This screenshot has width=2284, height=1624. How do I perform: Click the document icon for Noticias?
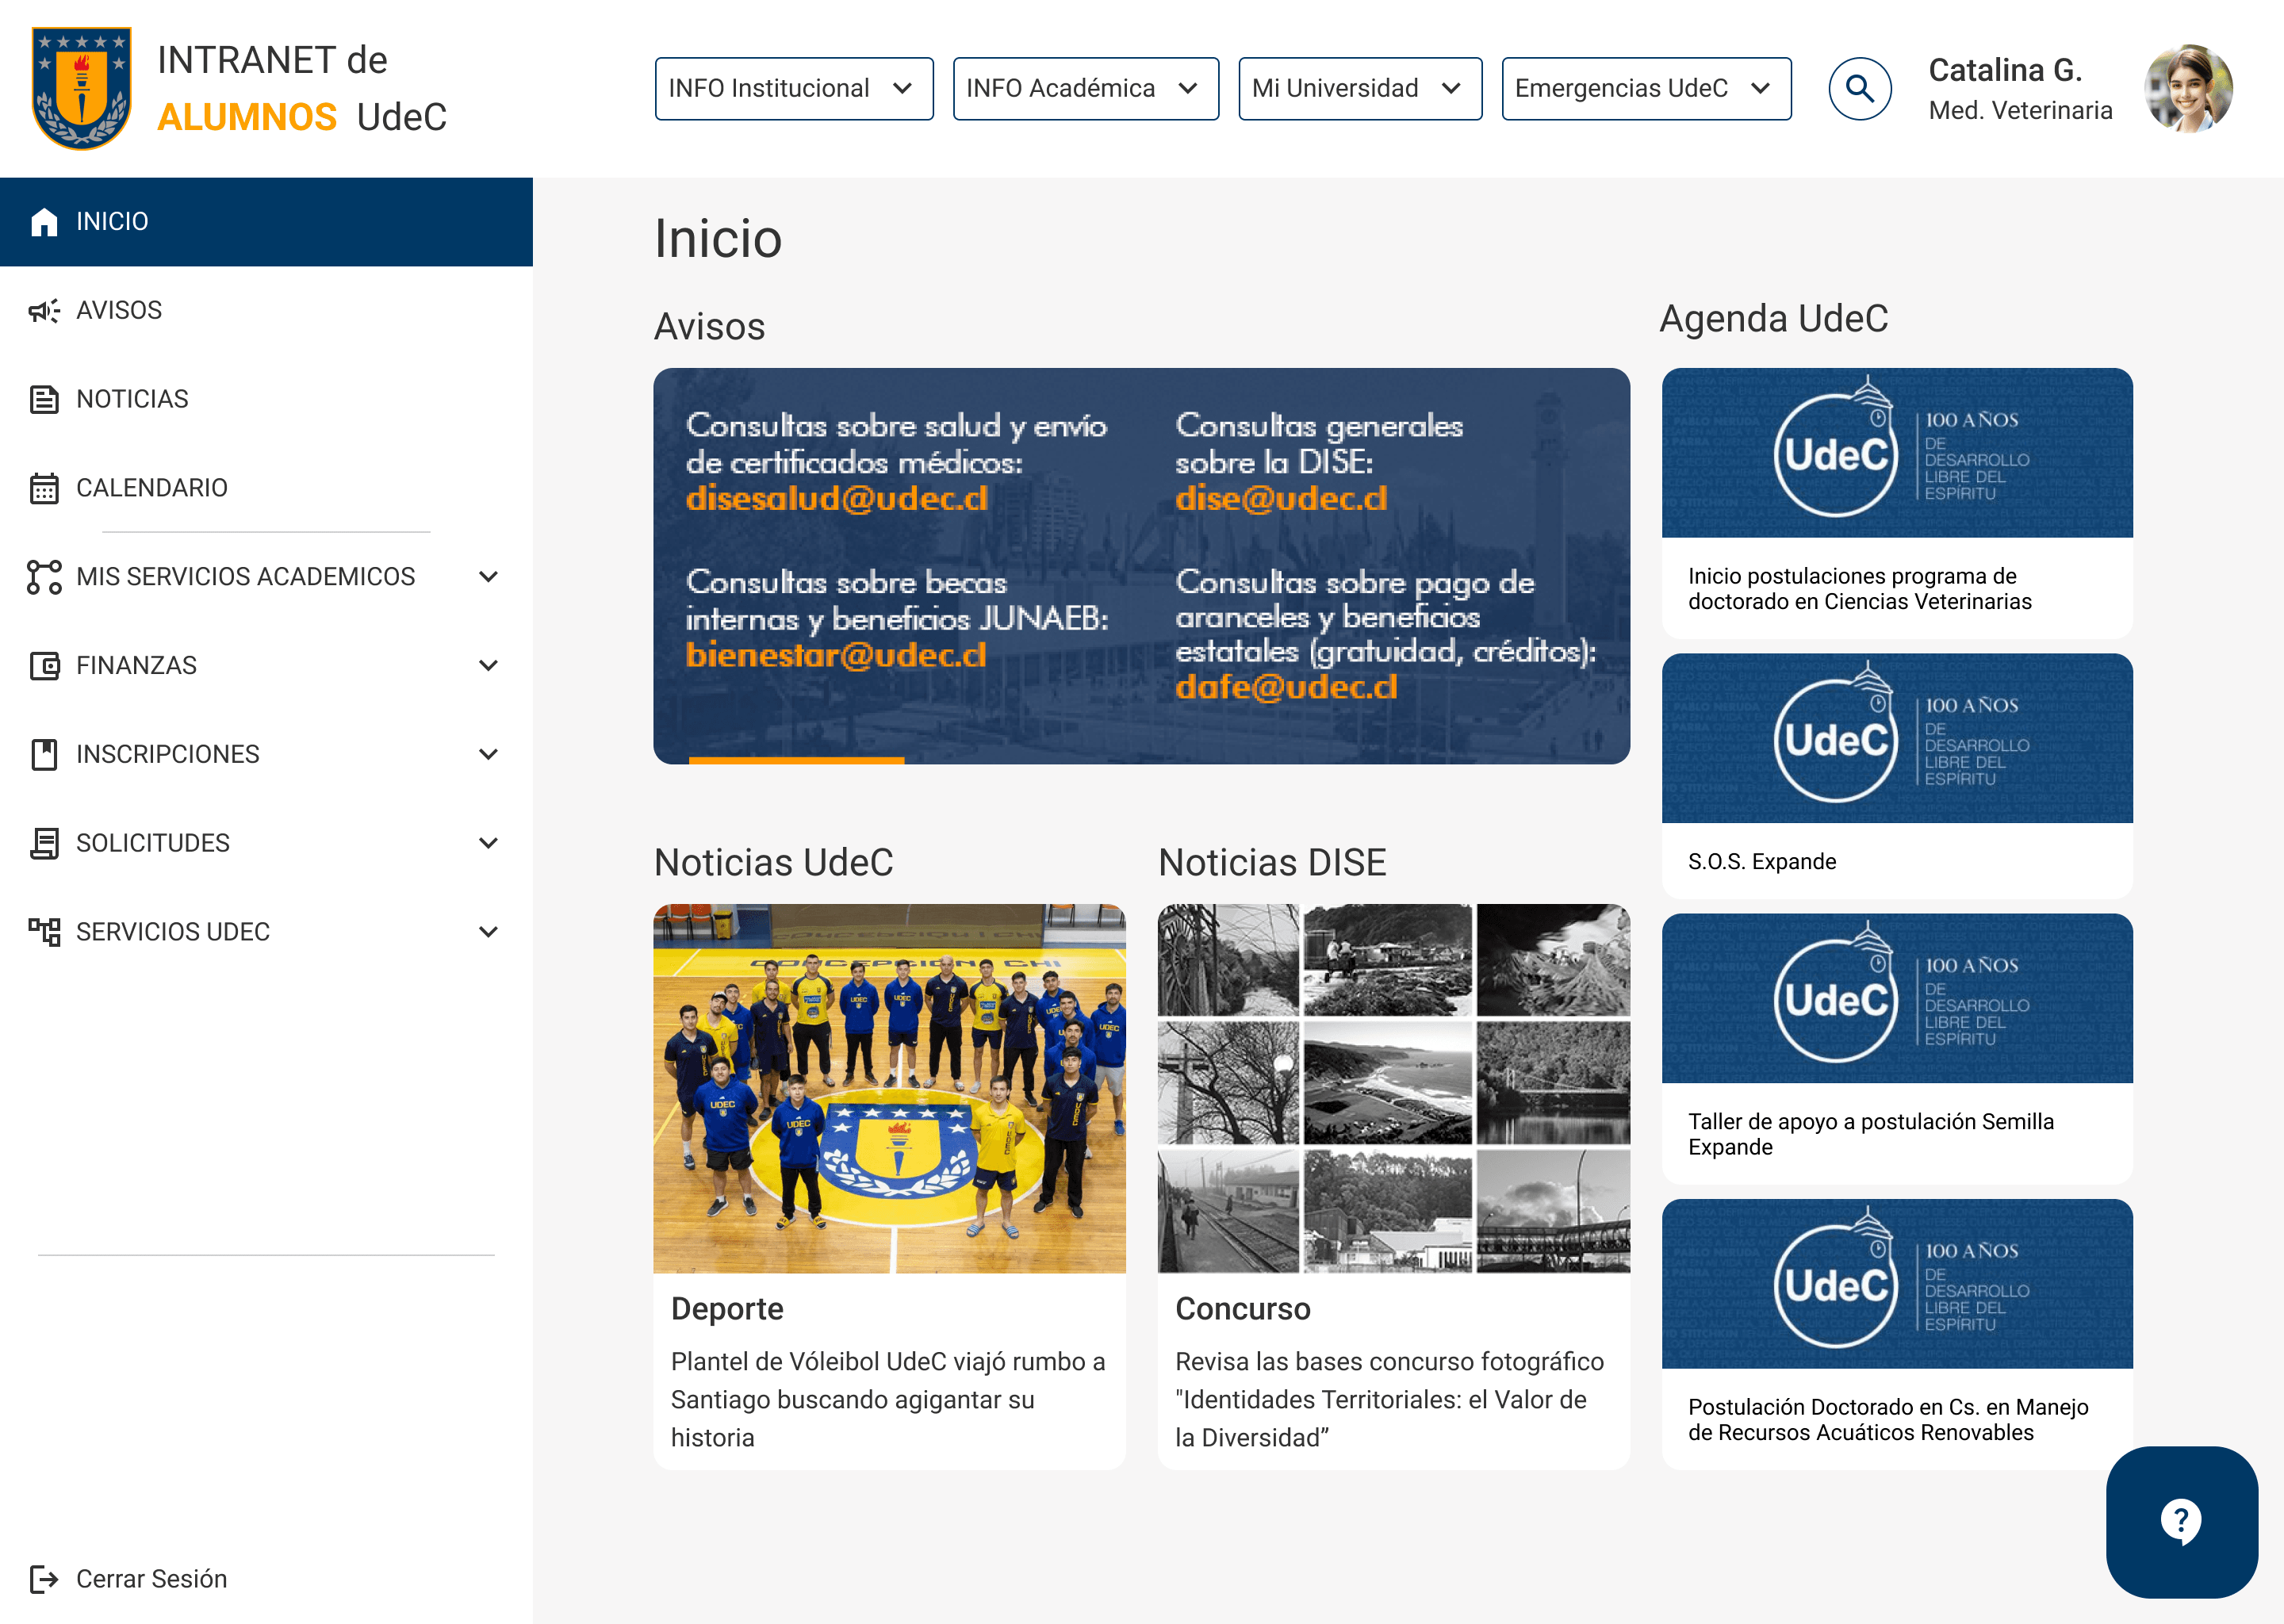pos(44,399)
